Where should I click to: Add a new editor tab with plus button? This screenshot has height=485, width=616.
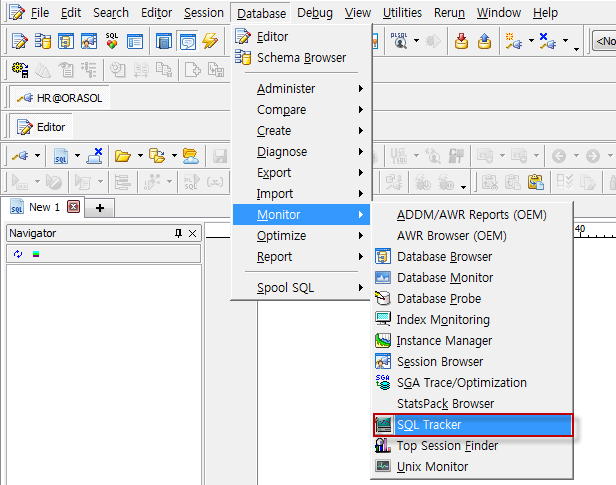100,207
